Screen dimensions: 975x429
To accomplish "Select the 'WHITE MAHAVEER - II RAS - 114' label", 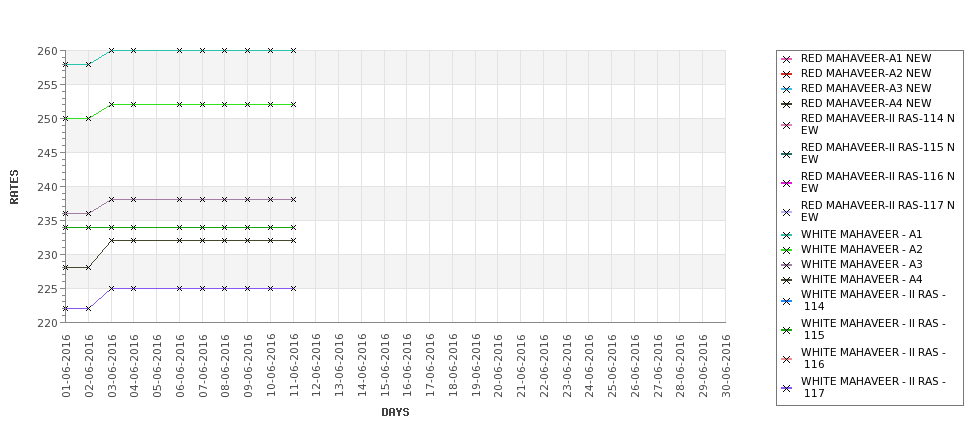I will pyautogui.click(x=873, y=300).
